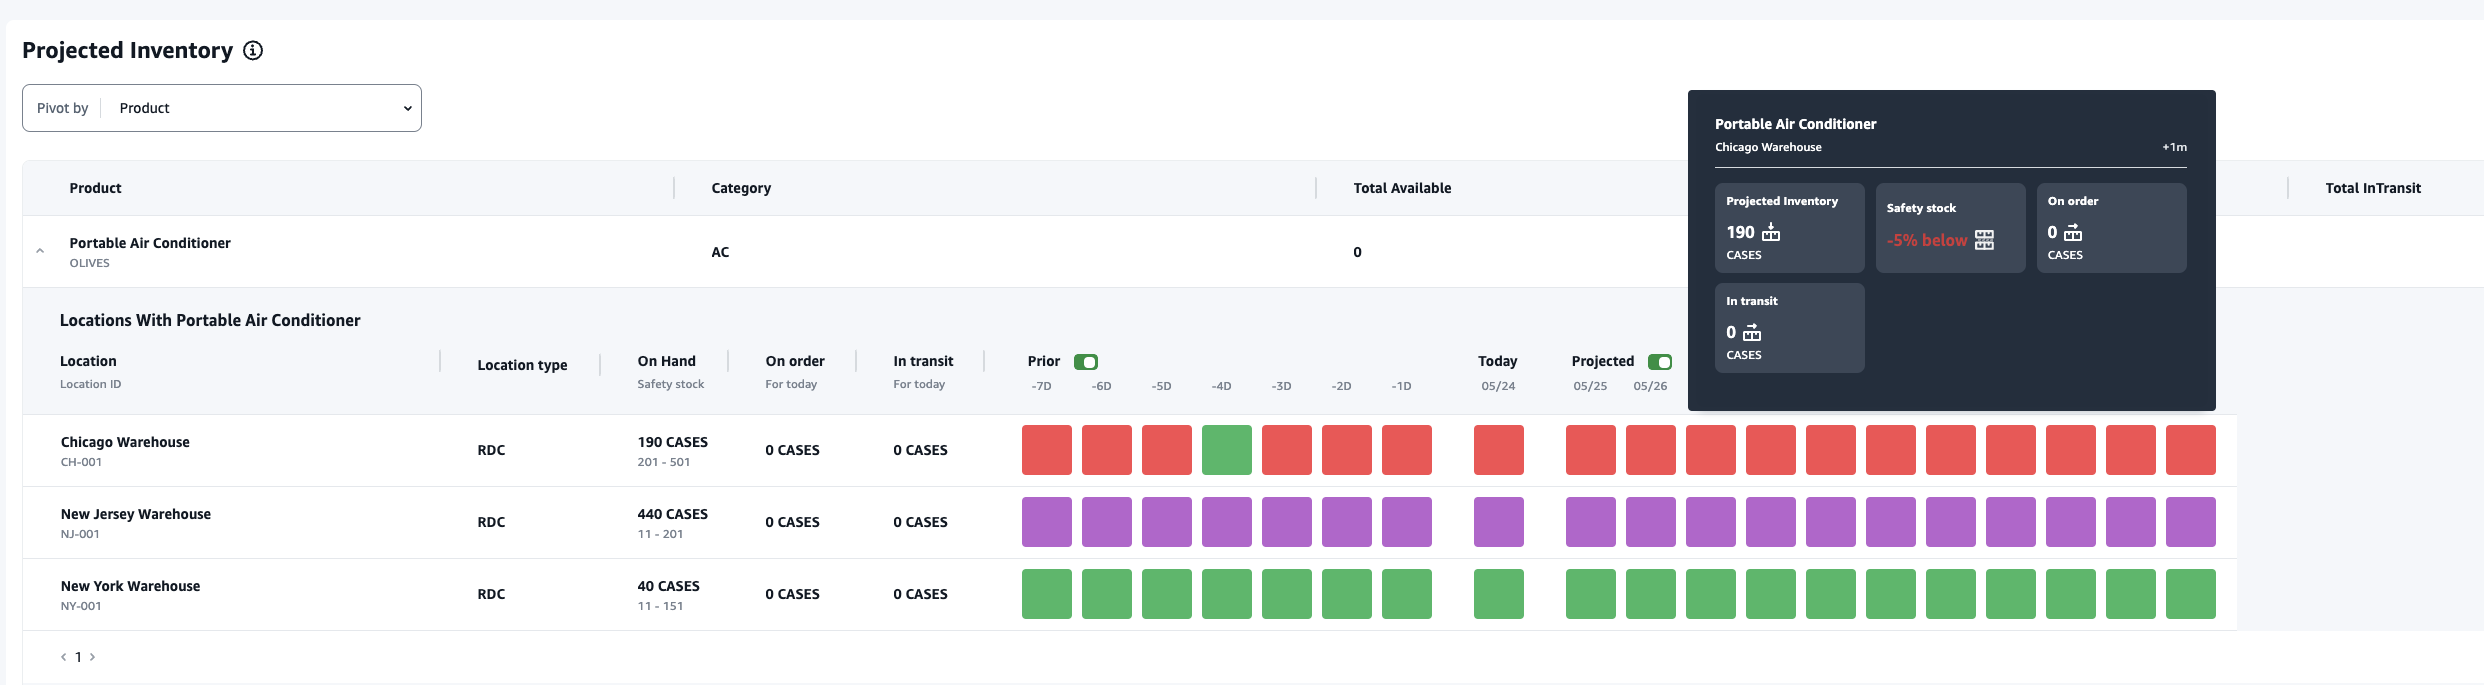This screenshot has height=685, width=2484.
Task: Select New York Warehouse -5D green cell
Action: [1167, 594]
